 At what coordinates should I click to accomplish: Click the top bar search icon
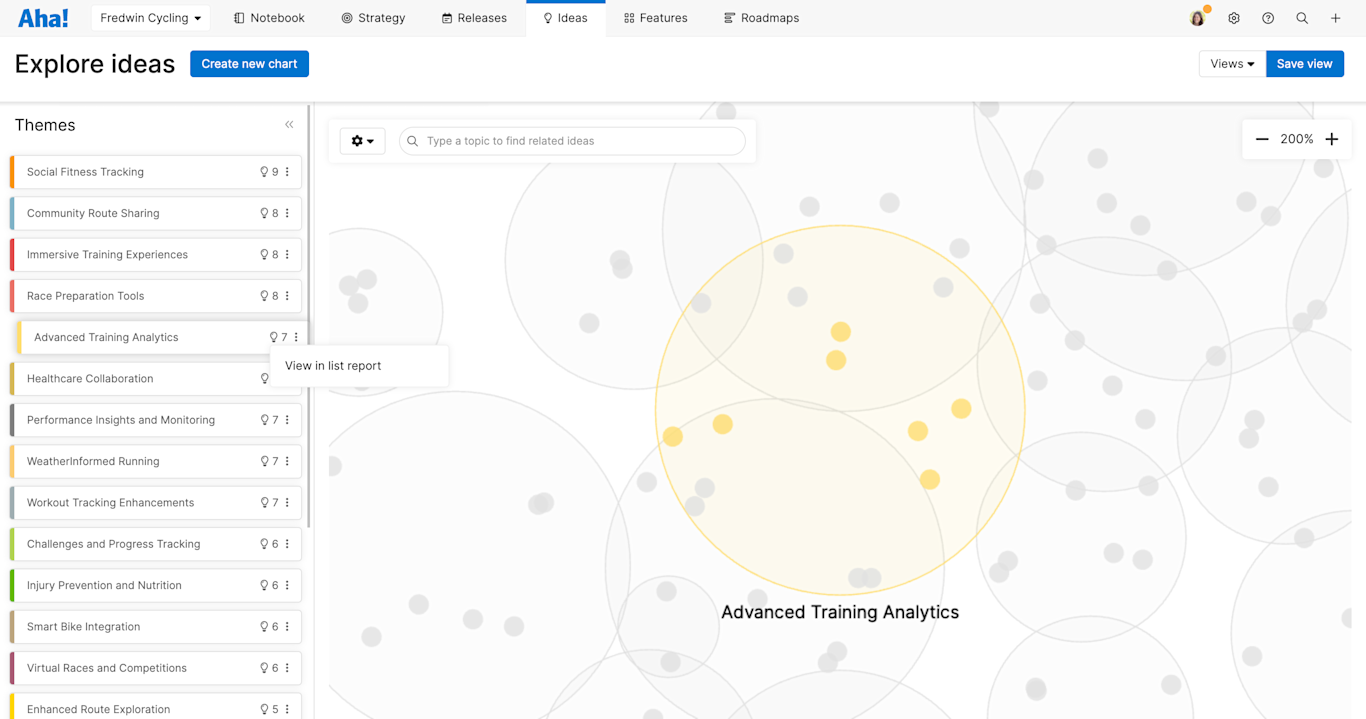point(1302,18)
